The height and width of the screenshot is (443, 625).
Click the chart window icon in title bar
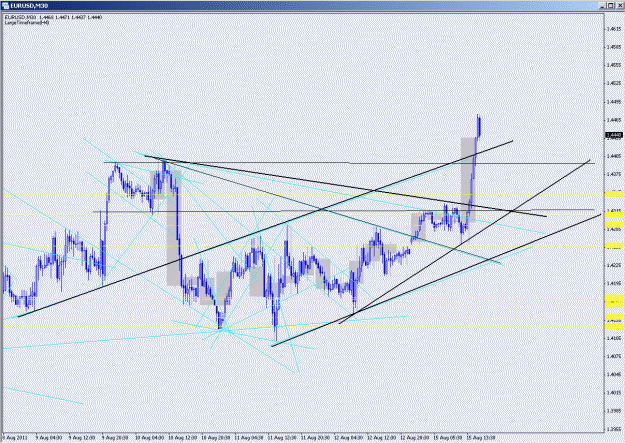tap(5, 6)
